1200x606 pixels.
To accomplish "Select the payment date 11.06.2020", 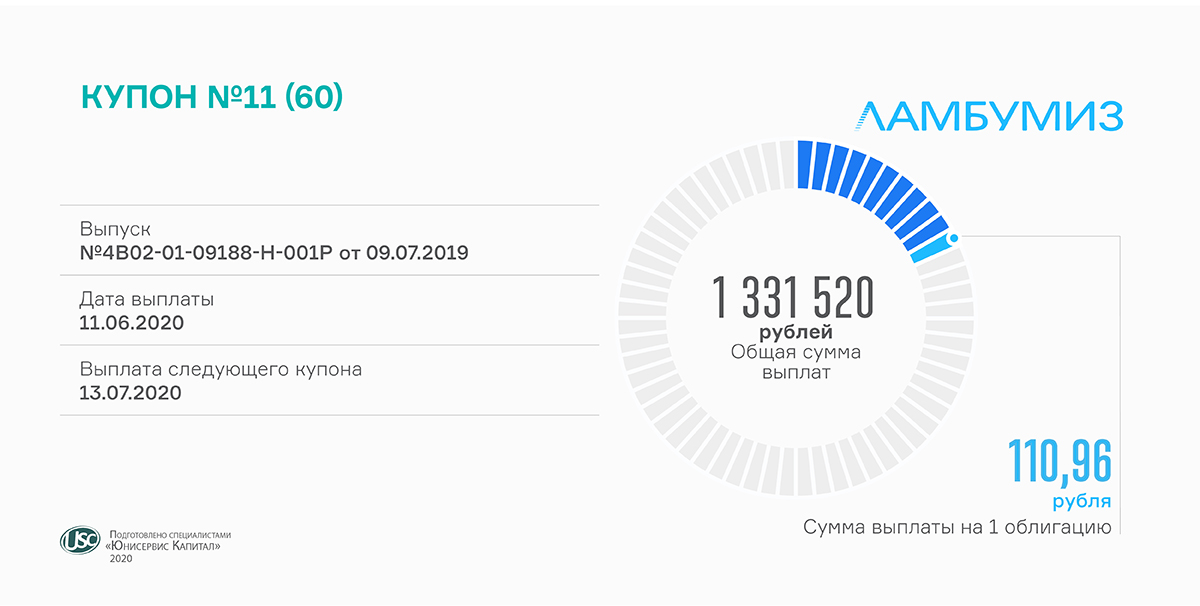I will (131, 322).
